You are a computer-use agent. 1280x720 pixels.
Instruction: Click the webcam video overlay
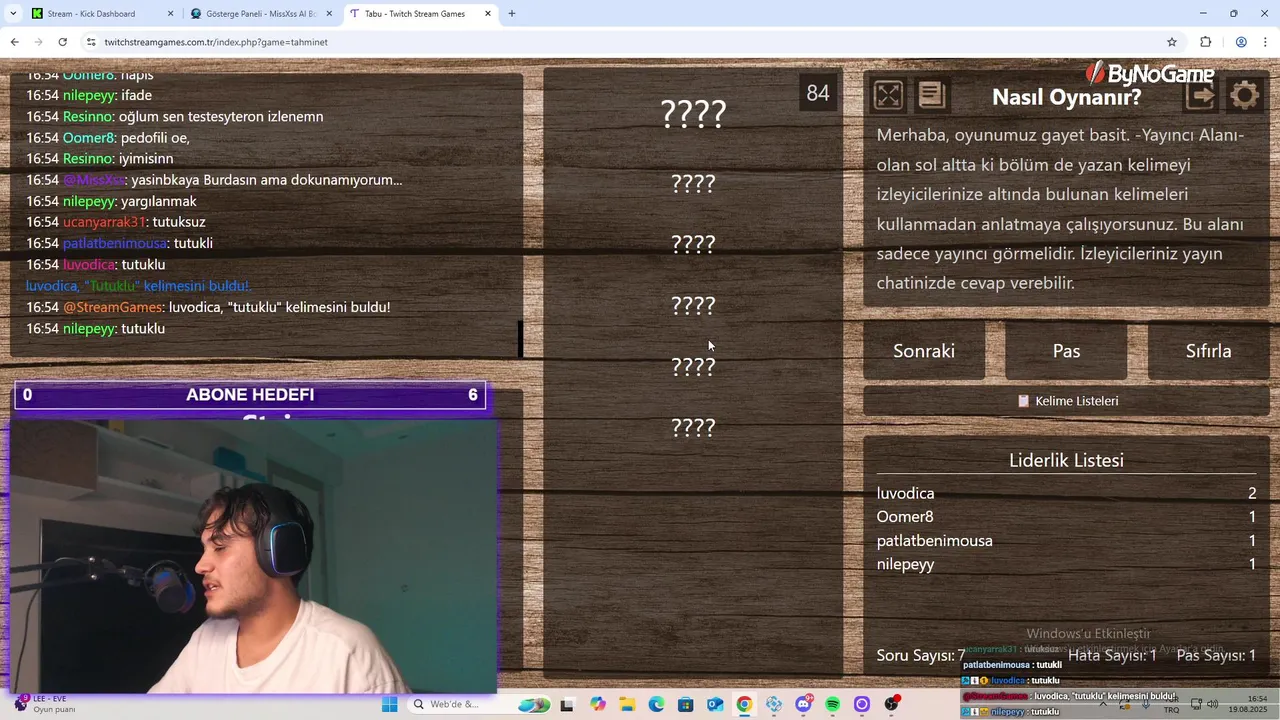254,556
